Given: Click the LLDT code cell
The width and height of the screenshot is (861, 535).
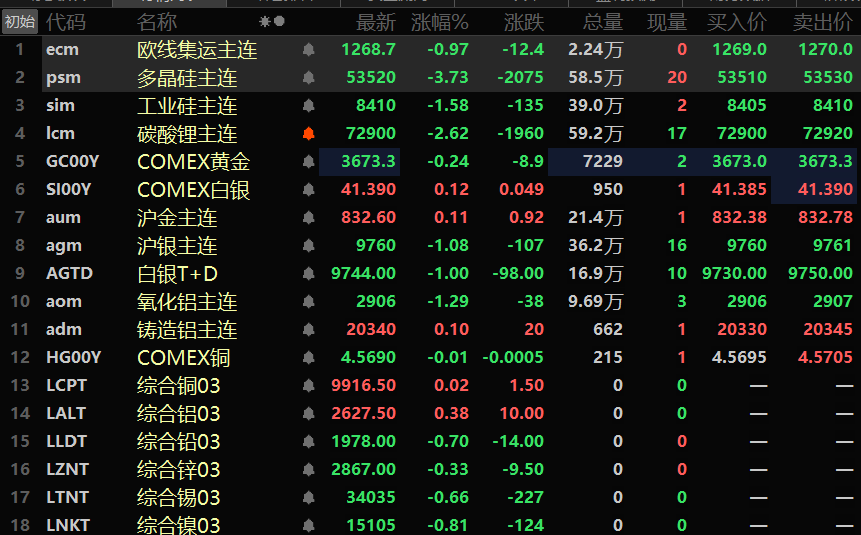Looking at the screenshot, I should coord(66,442).
